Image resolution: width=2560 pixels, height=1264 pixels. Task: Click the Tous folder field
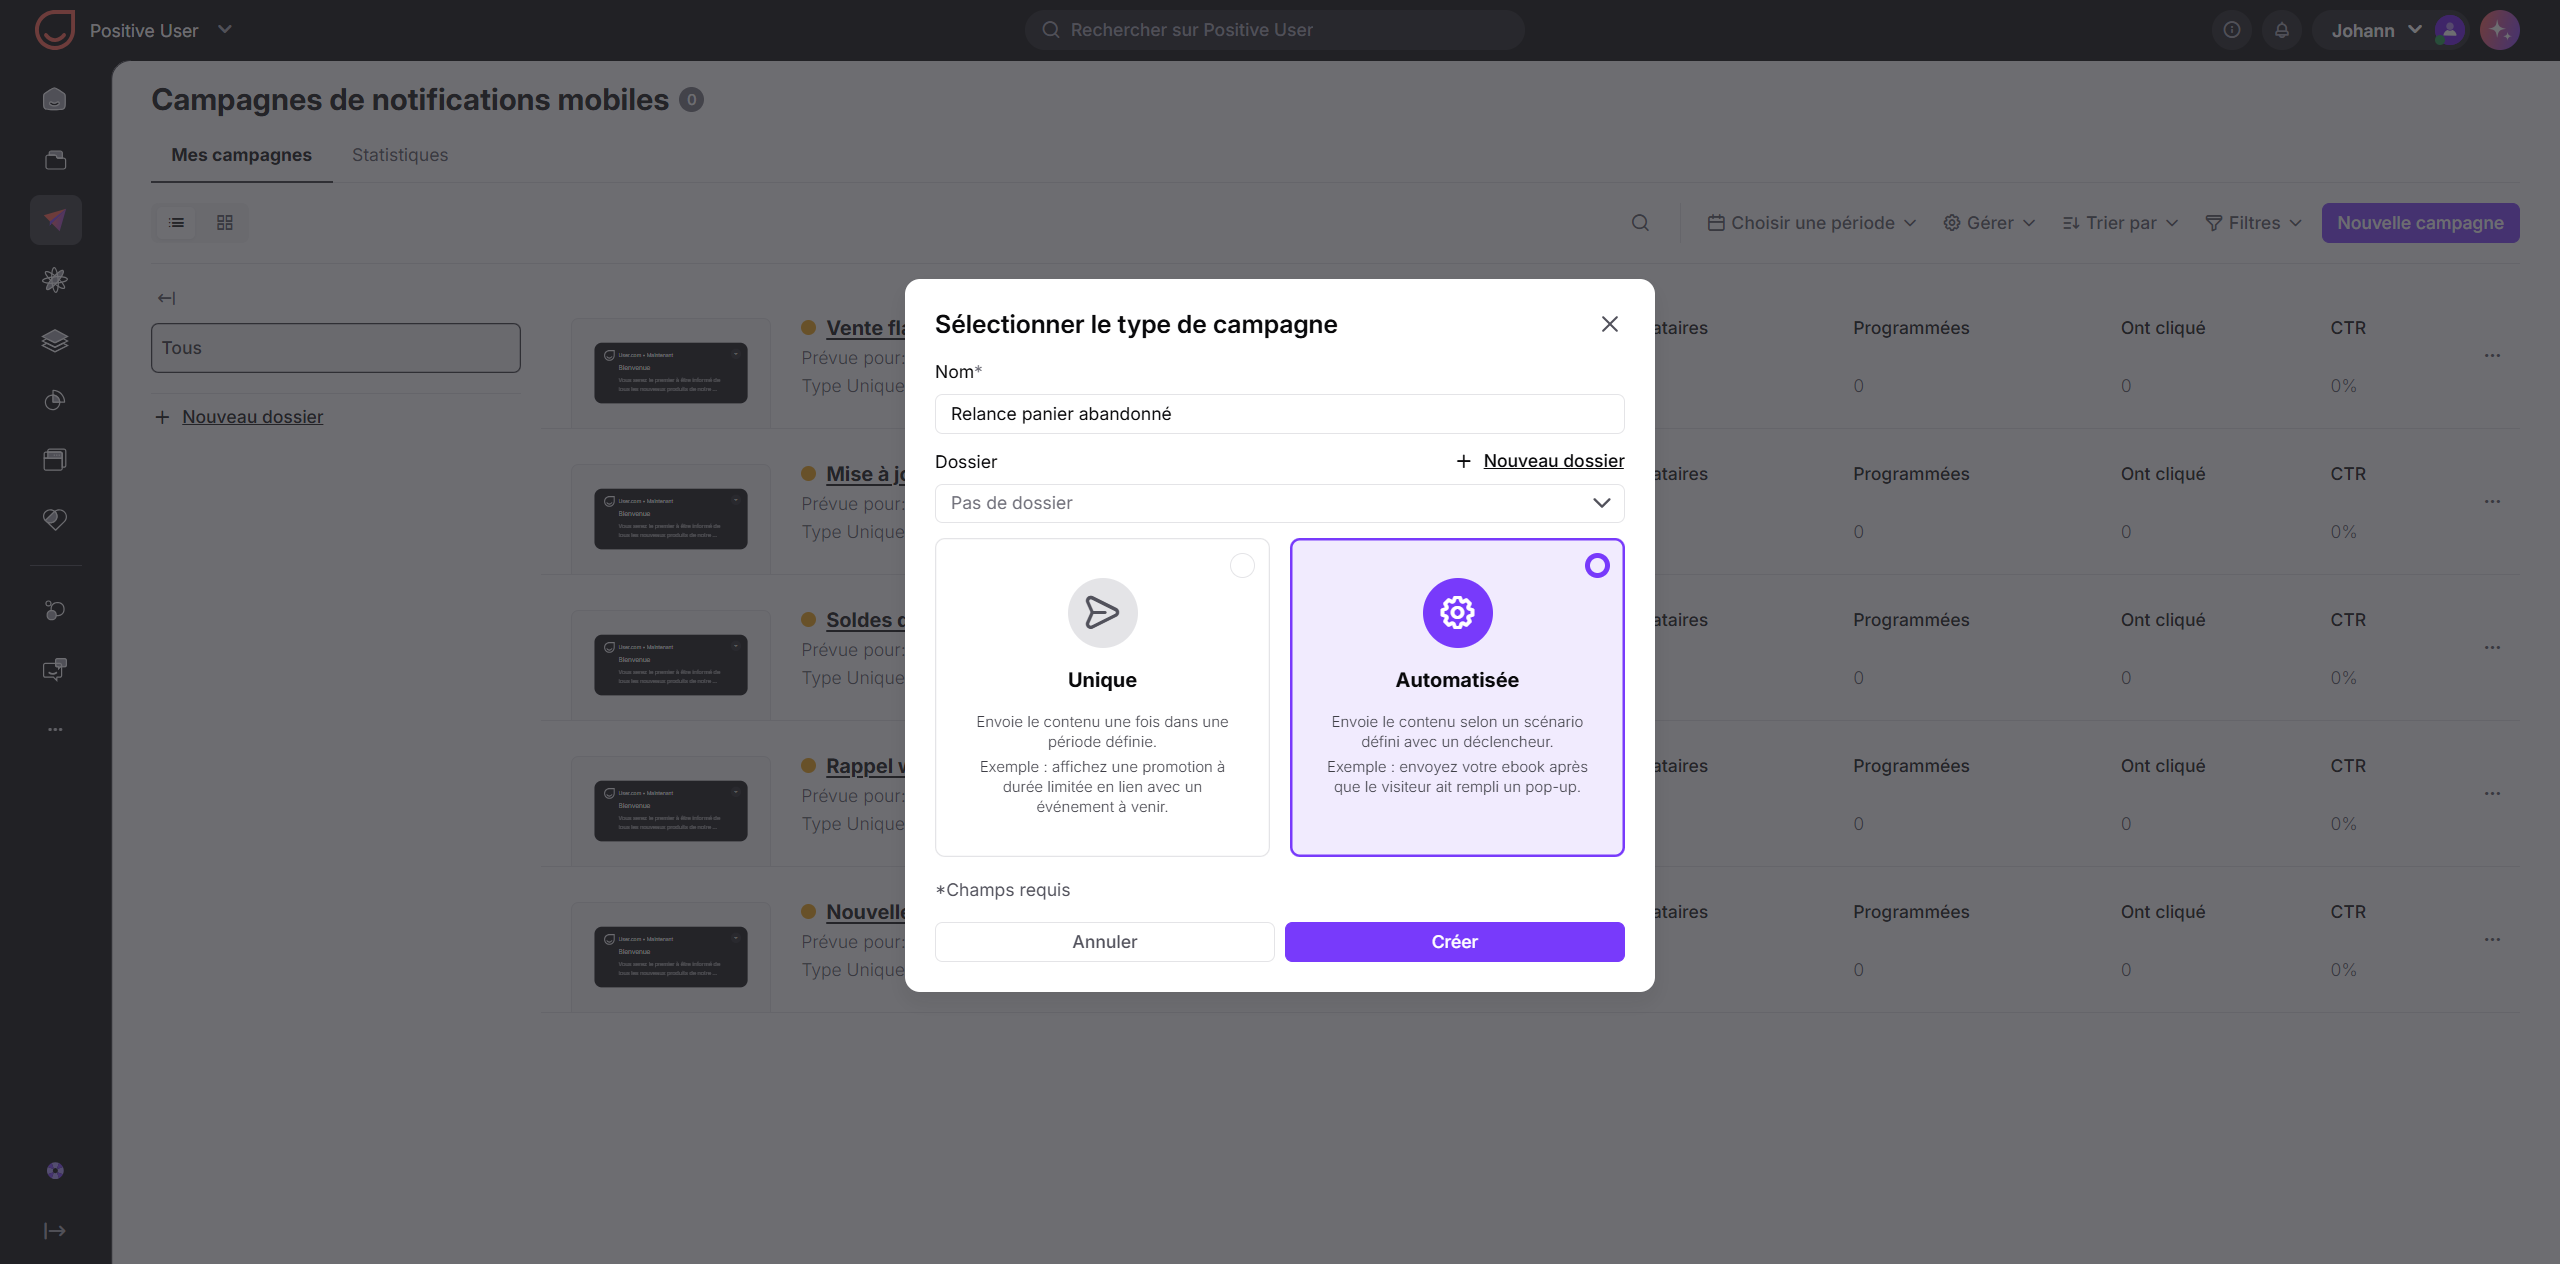pos(336,348)
